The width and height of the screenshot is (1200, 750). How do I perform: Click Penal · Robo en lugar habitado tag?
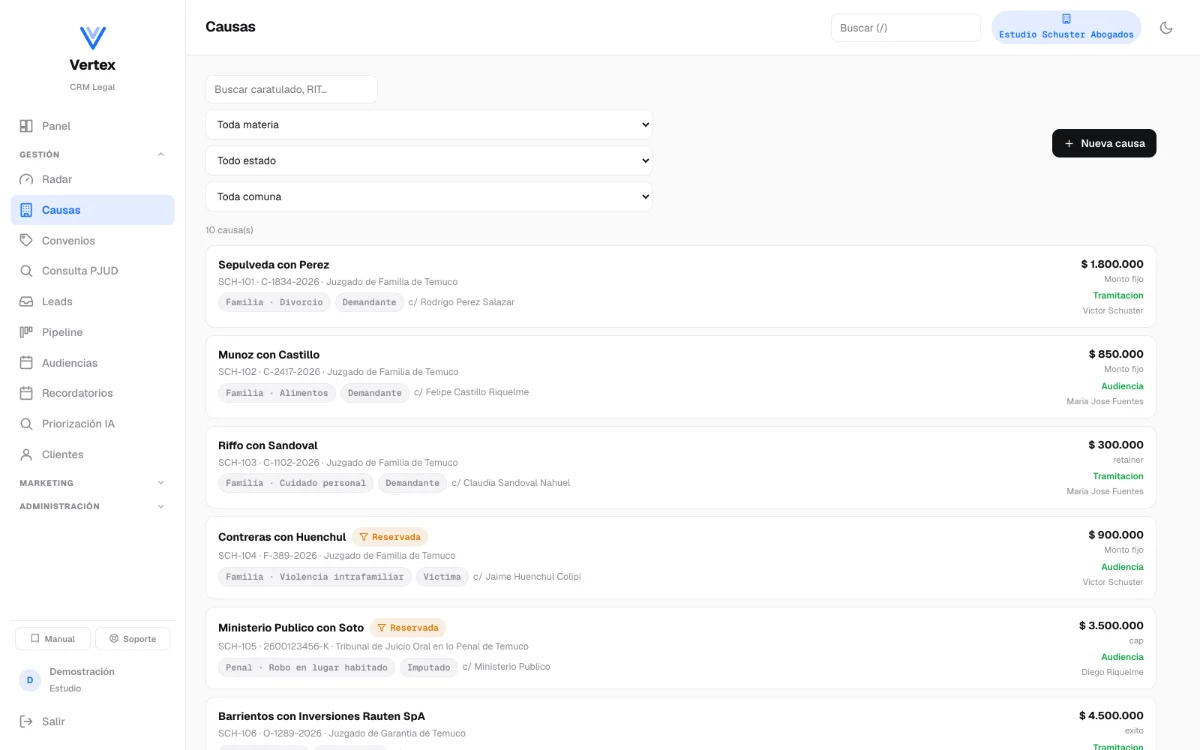click(307, 667)
